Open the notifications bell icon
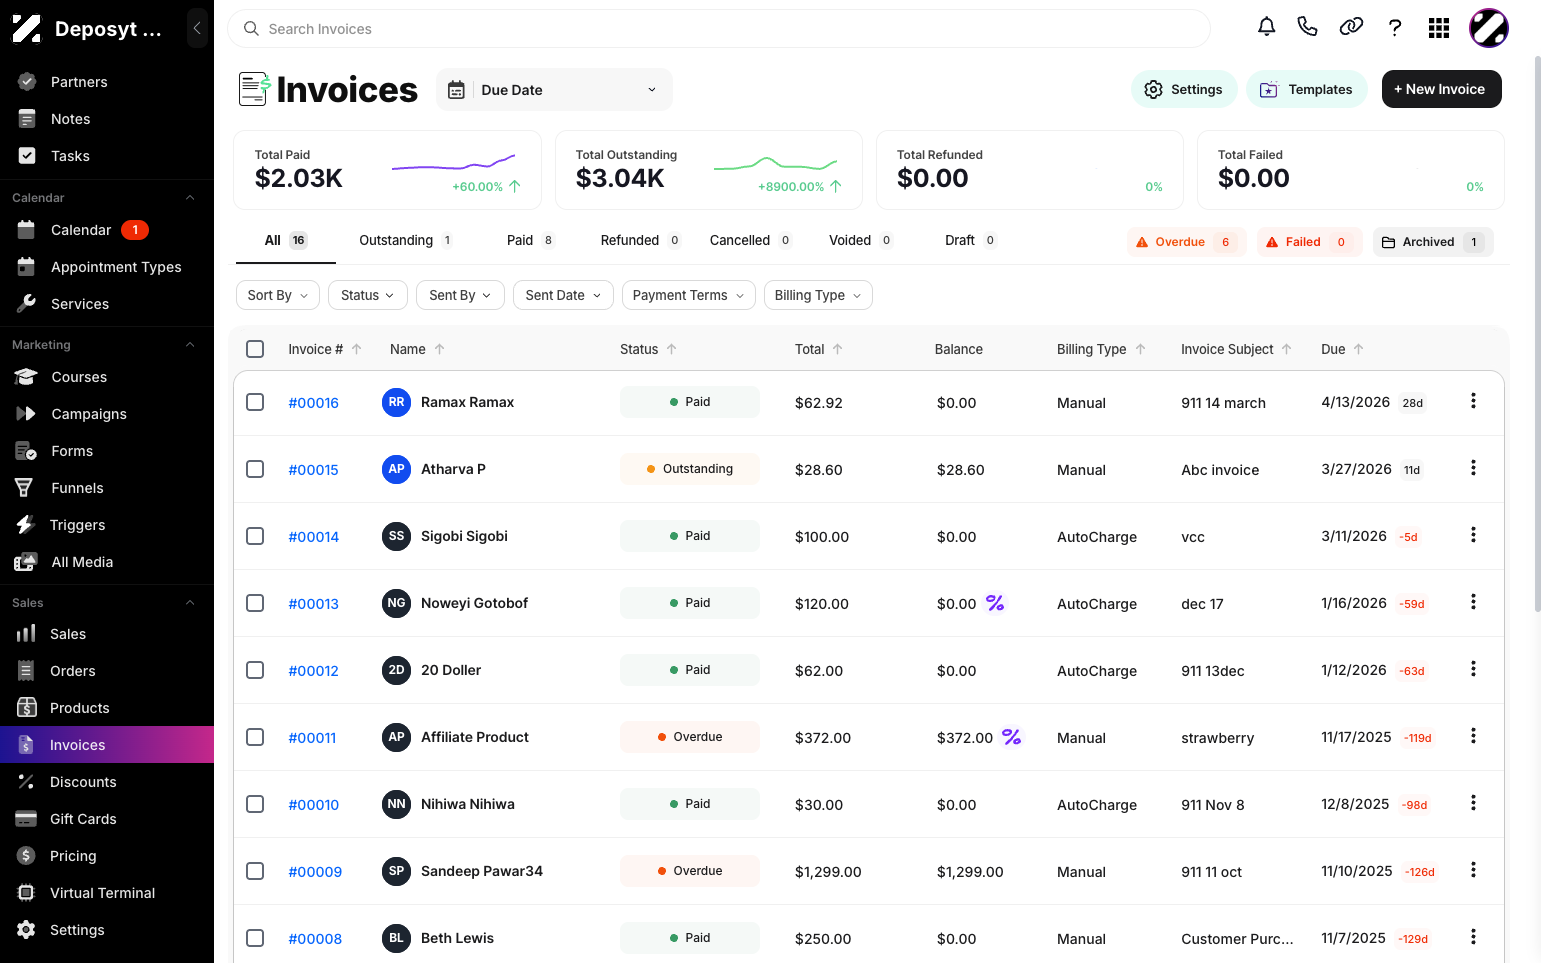The width and height of the screenshot is (1541, 963). pyautogui.click(x=1266, y=27)
